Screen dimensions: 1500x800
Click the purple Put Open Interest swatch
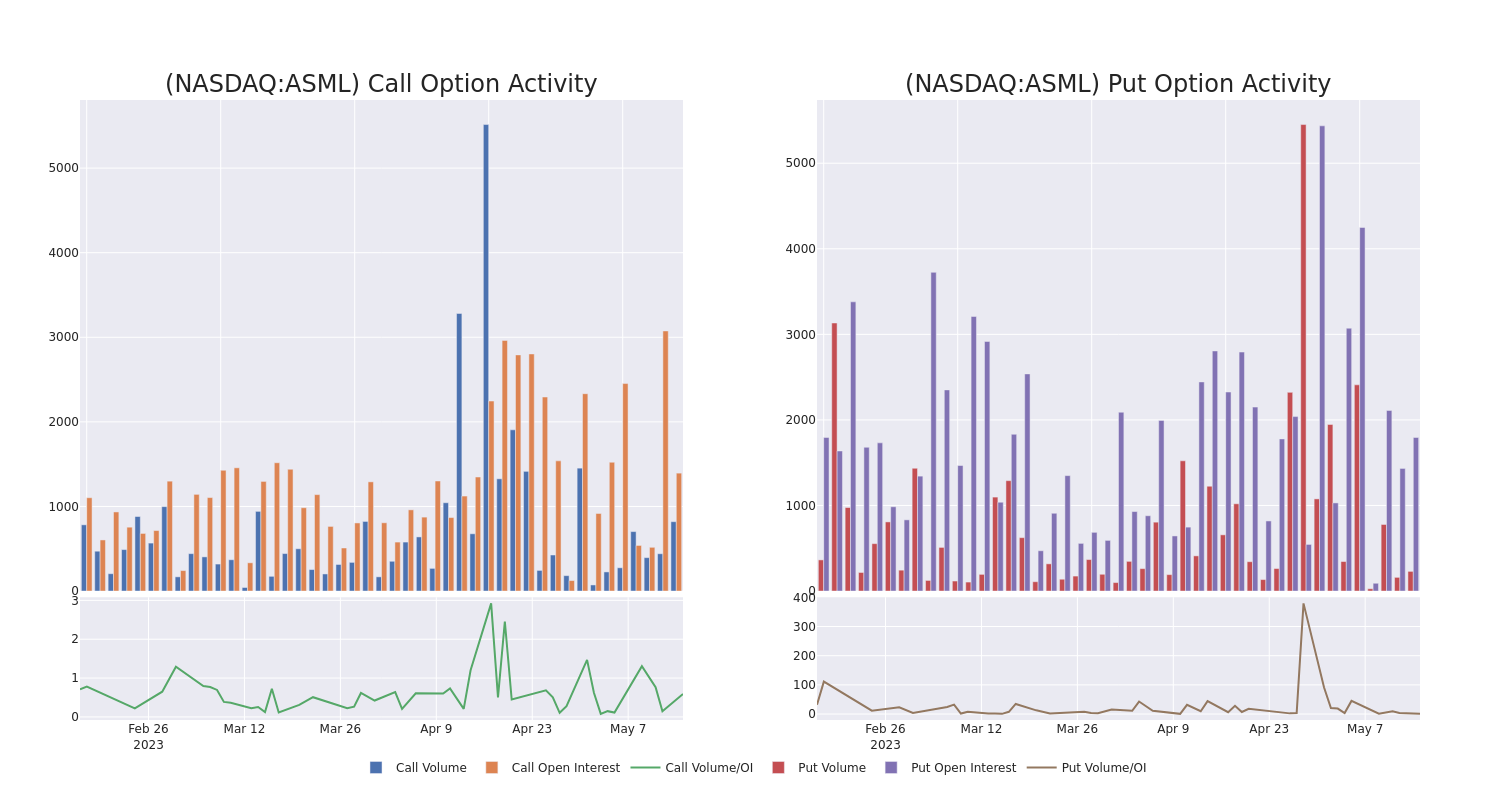(x=891, y=768)
